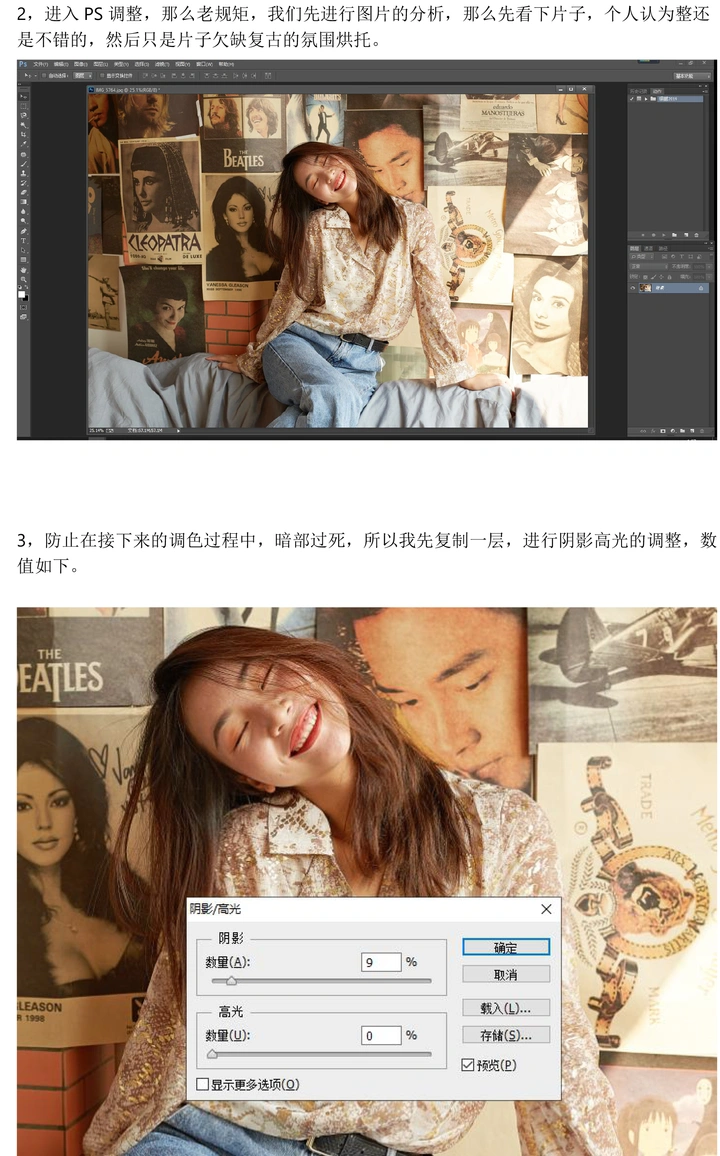Click the foreground color swatch
The height and width of the screenshot is (1156, 720).
(x=21, y=293)
